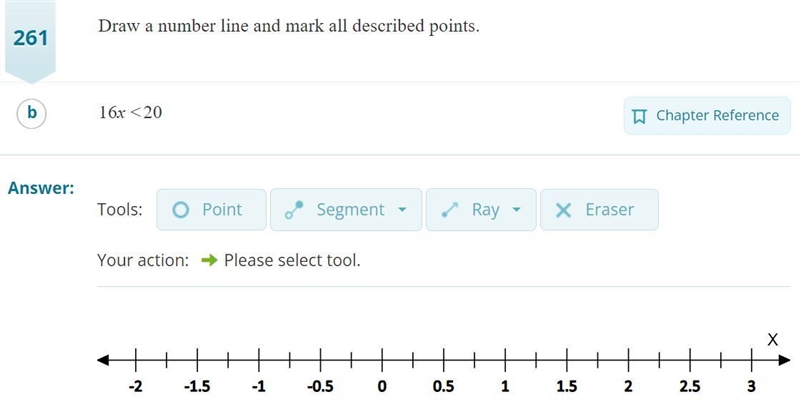Click the Ray tool arrow icon
The height and width of the screenshot is (409, 800).
click(x=449, y=210)
